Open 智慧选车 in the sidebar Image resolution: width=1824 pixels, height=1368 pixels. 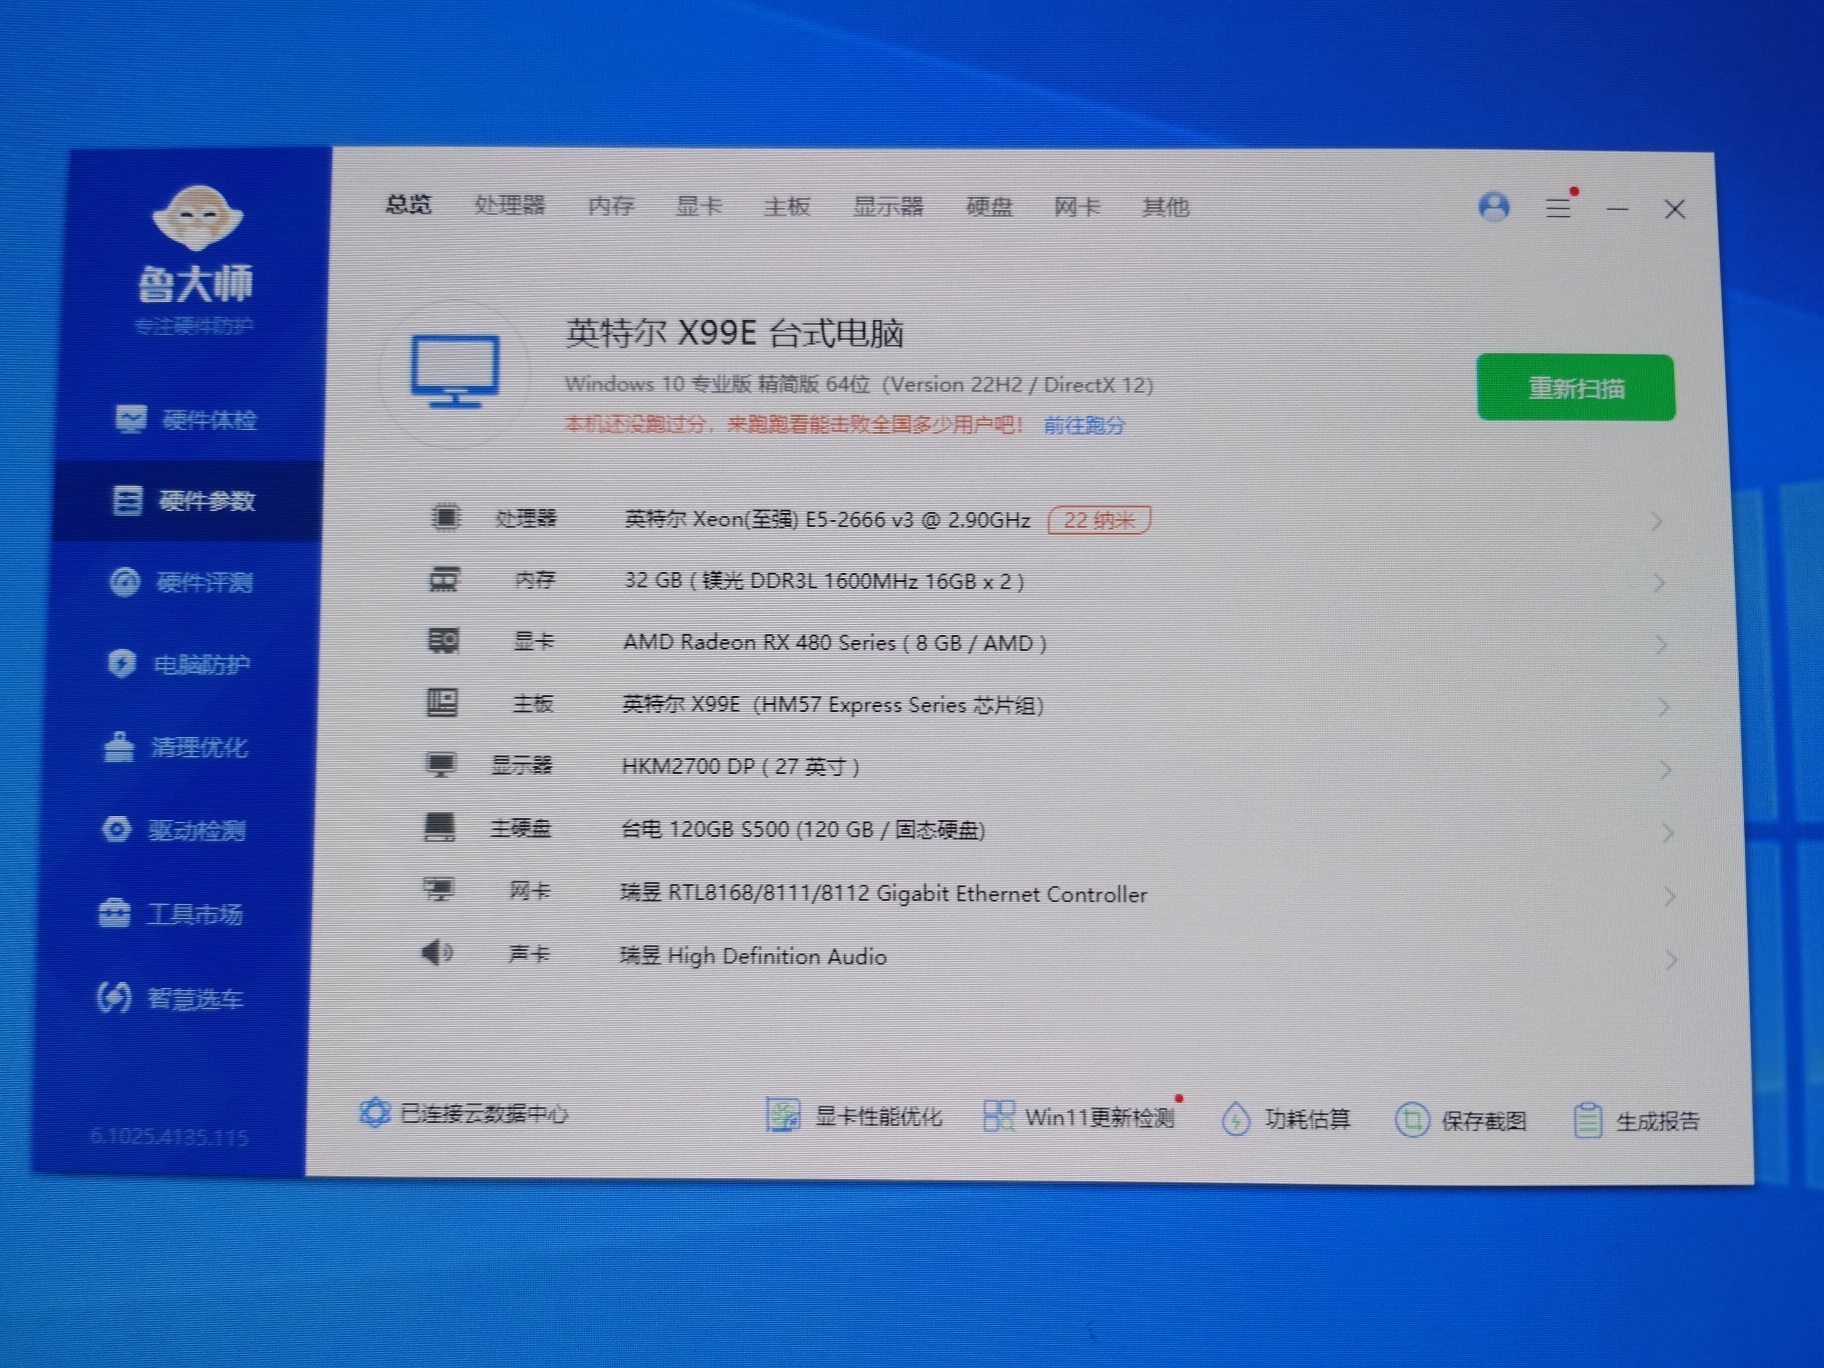172,998
